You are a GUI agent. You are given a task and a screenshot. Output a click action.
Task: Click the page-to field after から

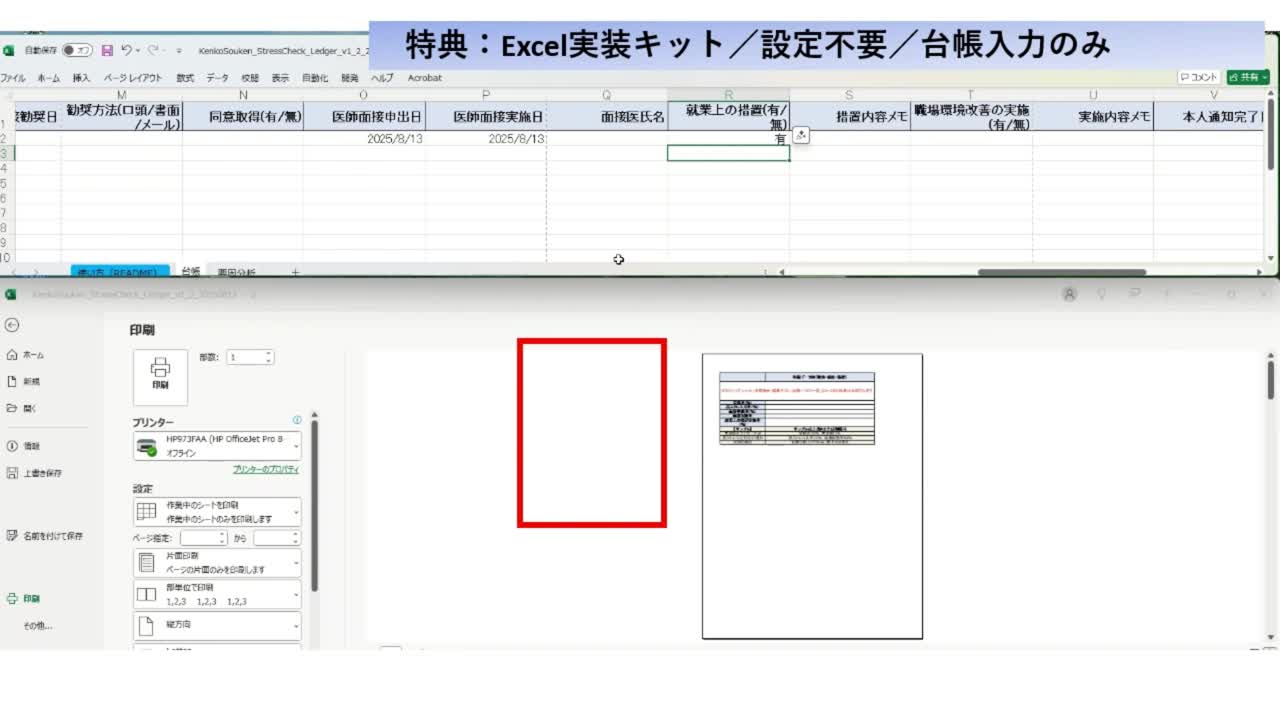point(277,538)
